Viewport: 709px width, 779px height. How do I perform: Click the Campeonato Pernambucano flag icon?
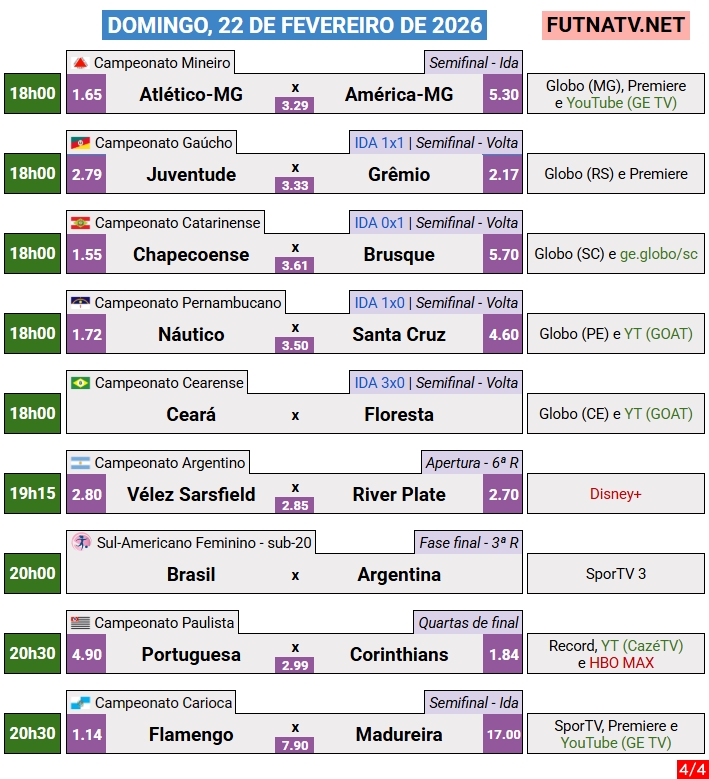[x=81, y=303]
